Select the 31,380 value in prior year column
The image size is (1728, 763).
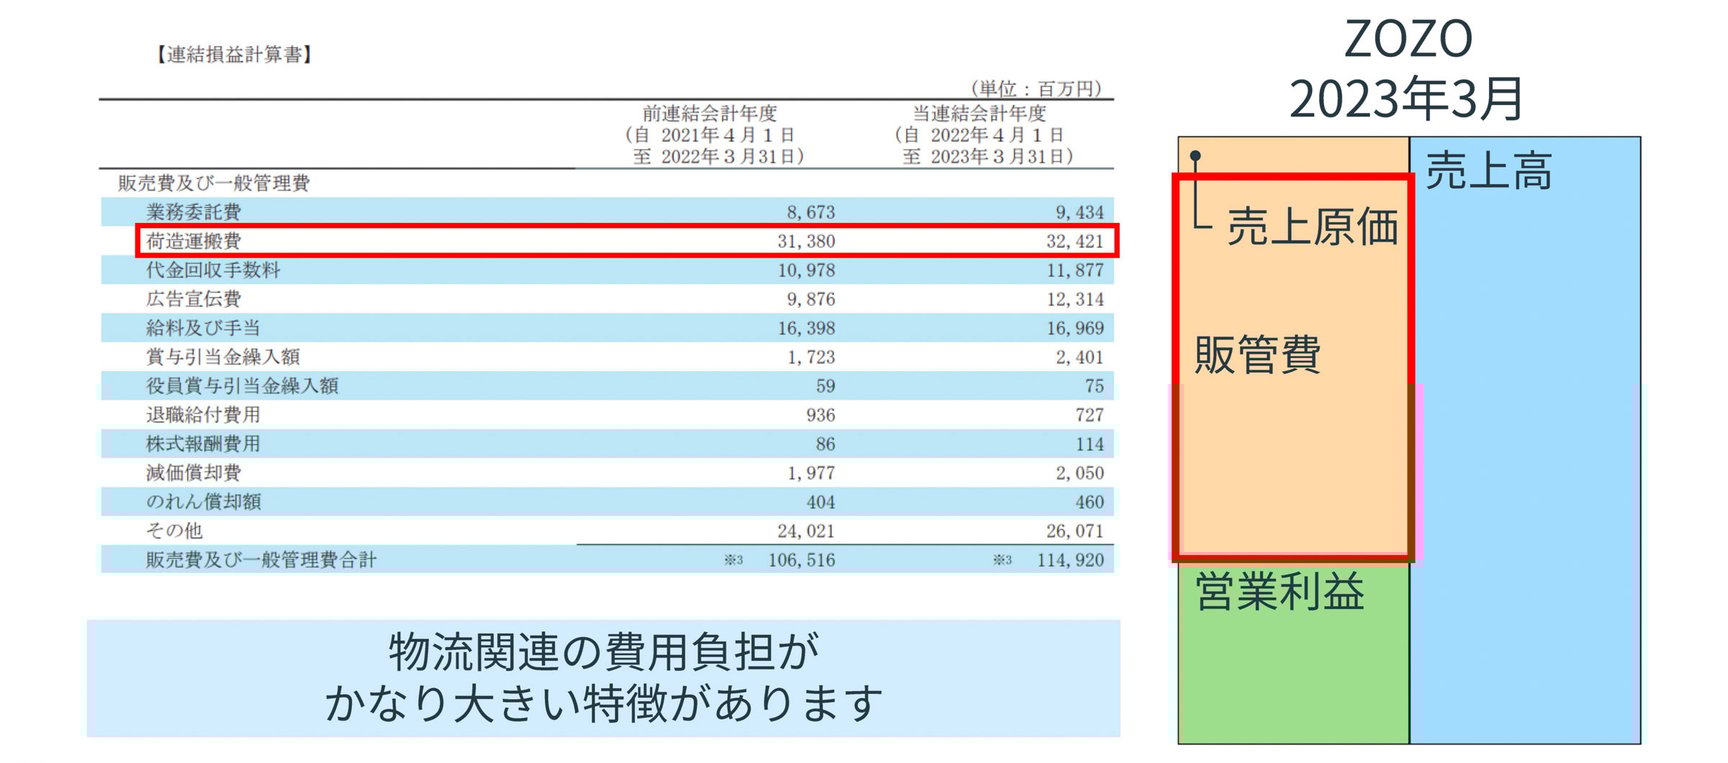click(x=806, y=241)
